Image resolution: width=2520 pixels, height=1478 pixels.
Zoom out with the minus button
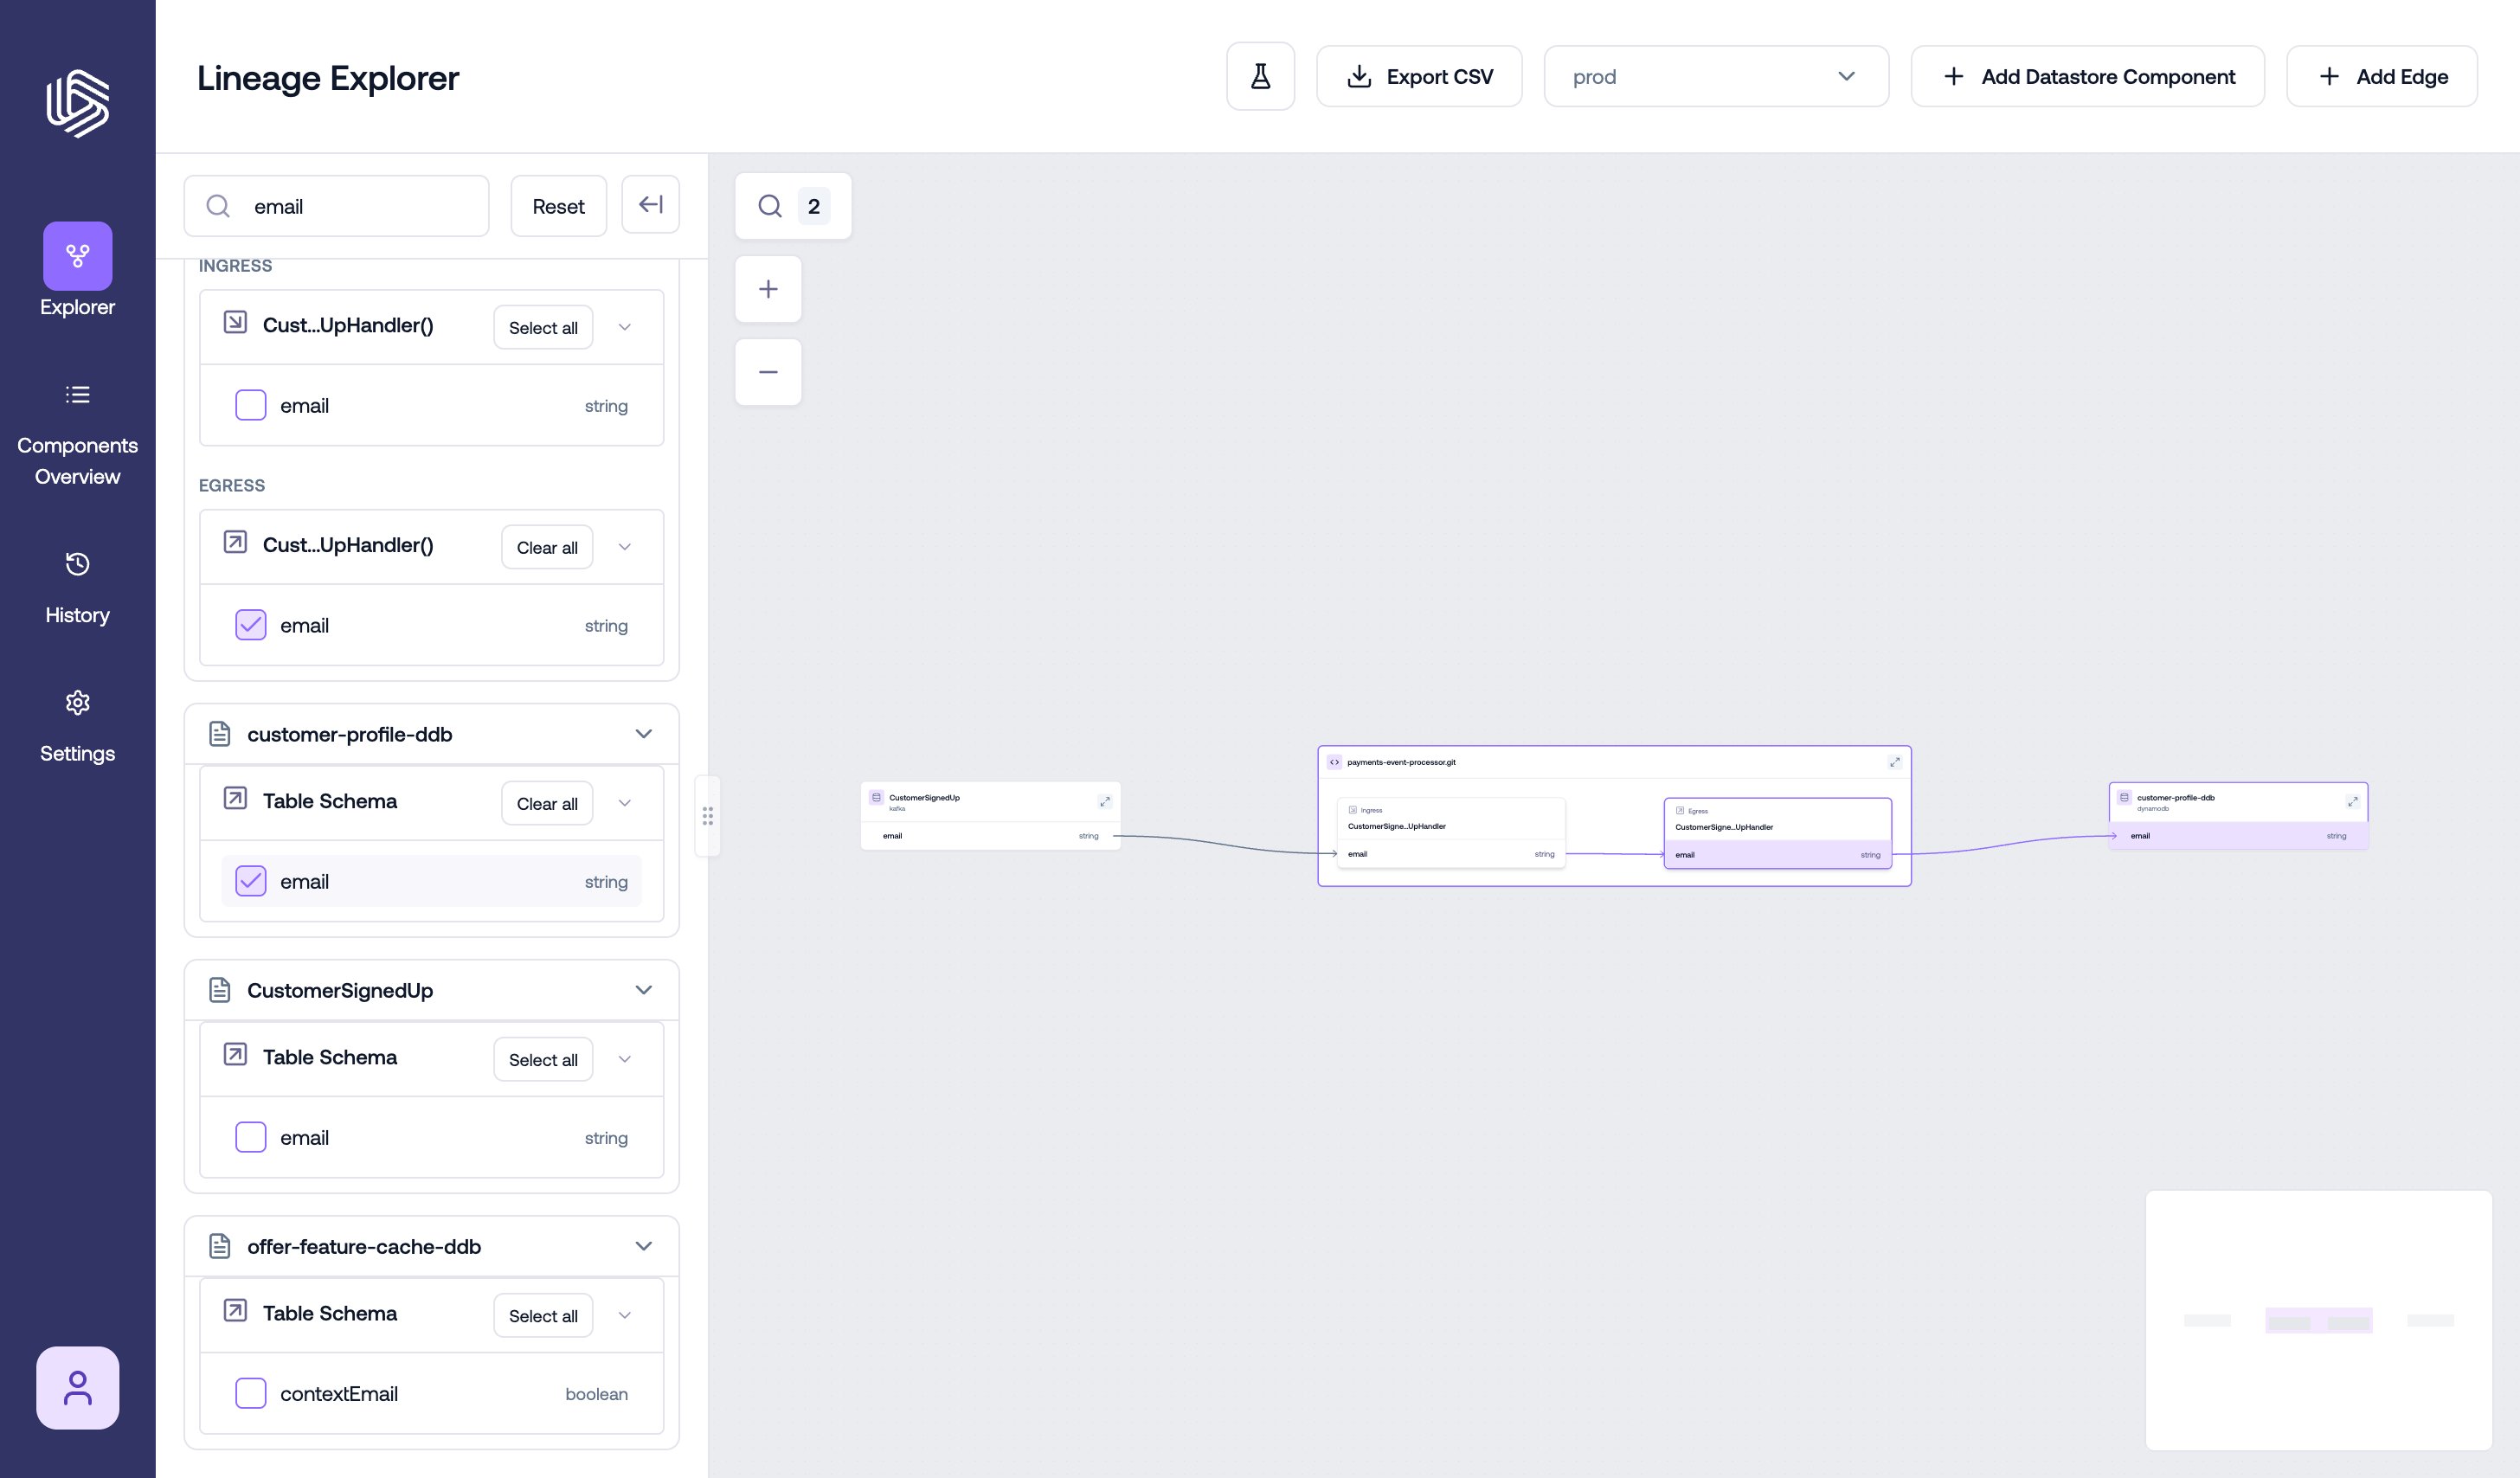tap(768, 372)
